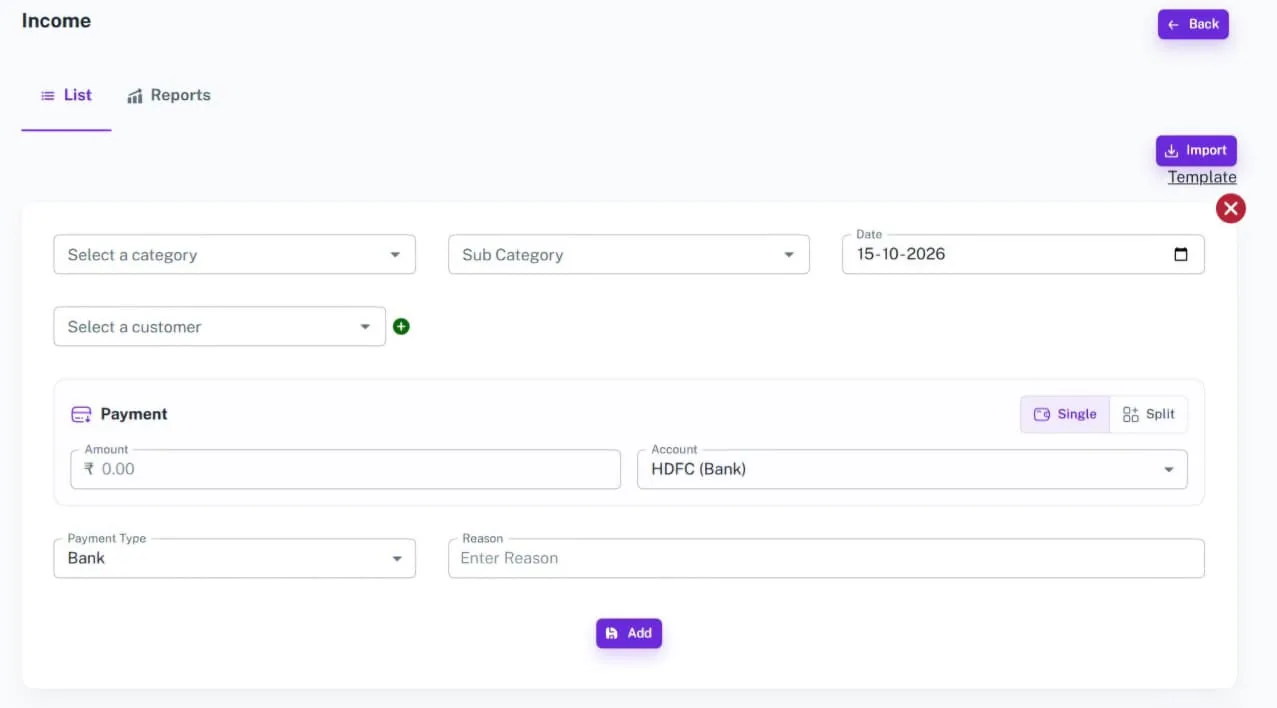Switch payment mode to Single
Screen dimensions: 1277x708
point(1065,414)
